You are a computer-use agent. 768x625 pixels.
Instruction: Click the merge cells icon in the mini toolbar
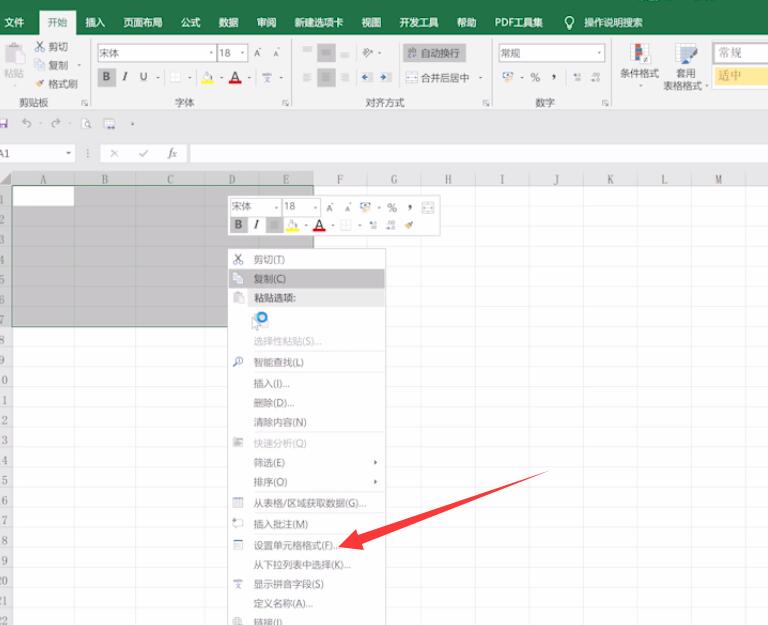pyautogui.click(x=428, y=207)
